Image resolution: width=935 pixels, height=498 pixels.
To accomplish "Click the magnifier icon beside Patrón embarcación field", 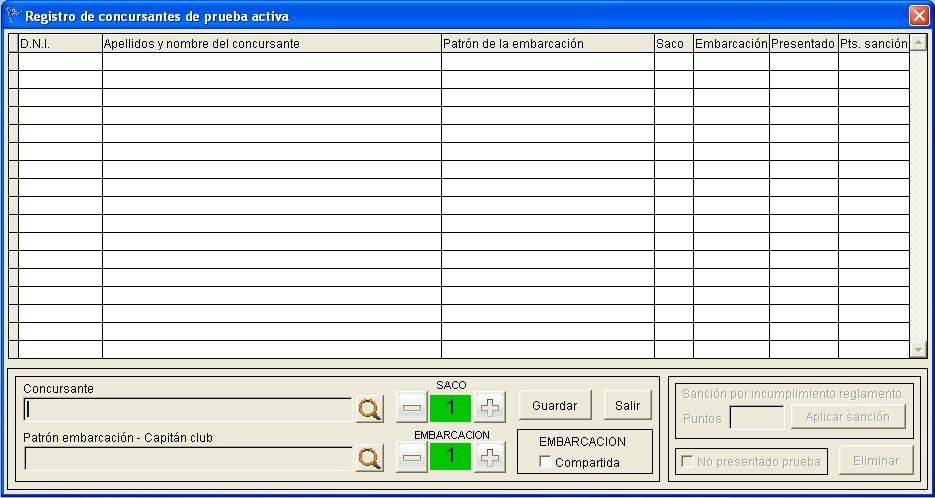I will pyautogui.click(x=370, y=458).
